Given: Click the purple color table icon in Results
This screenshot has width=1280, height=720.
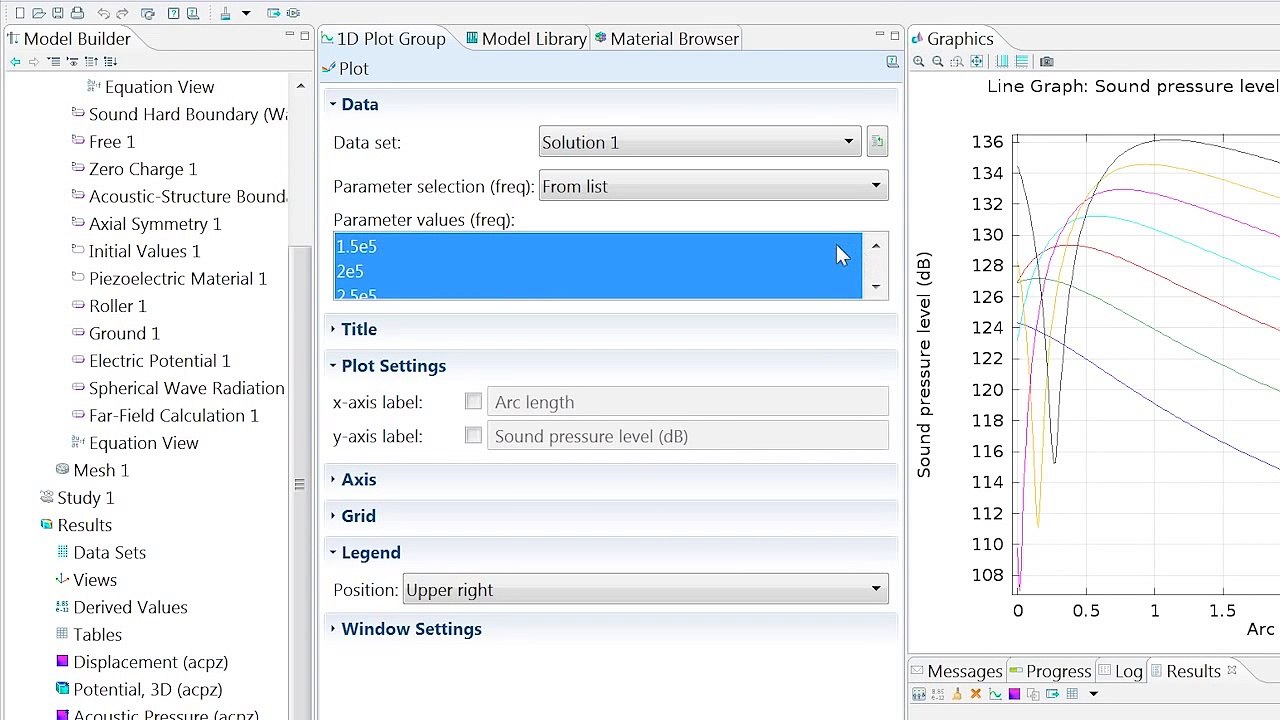Looking at the screenshot, I should pos(1014,694).
